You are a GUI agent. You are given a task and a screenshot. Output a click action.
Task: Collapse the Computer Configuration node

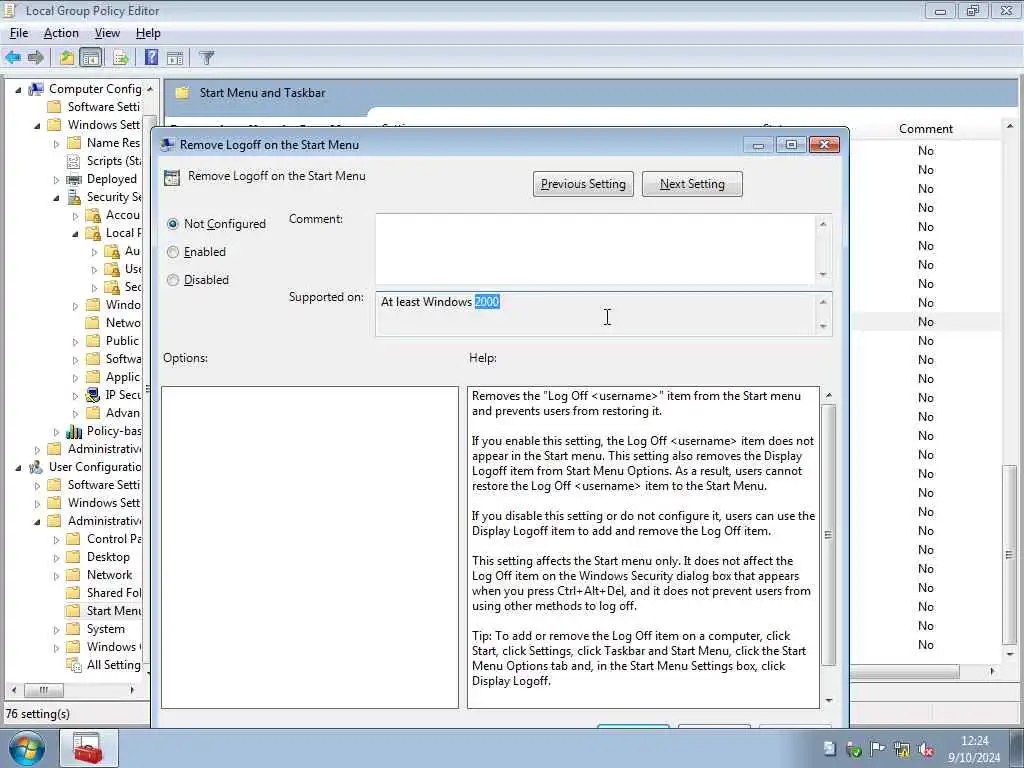[18, 89]
